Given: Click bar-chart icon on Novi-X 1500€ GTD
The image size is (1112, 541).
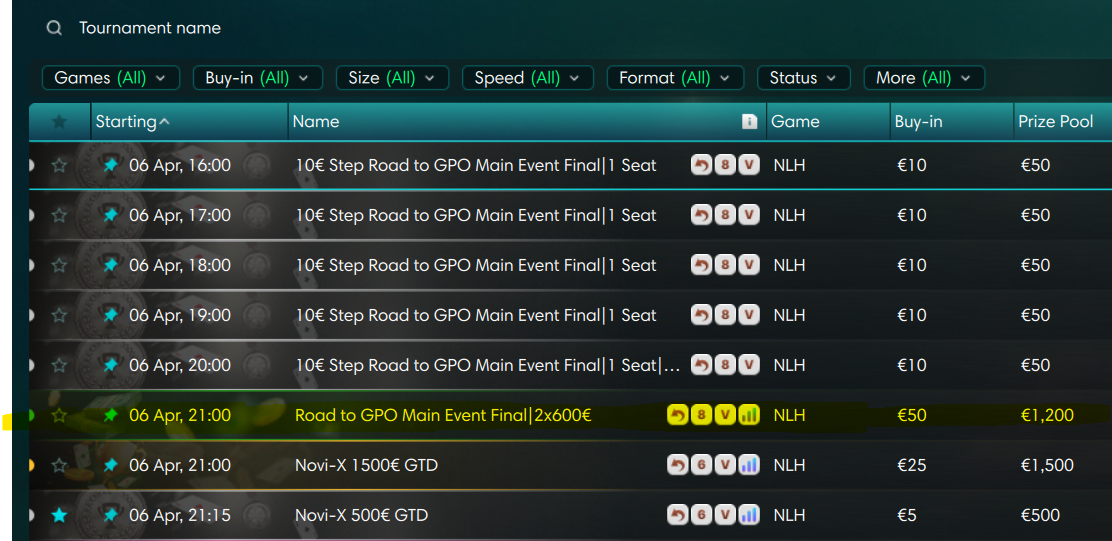Looking at the screenshot, I should [749, 465].
